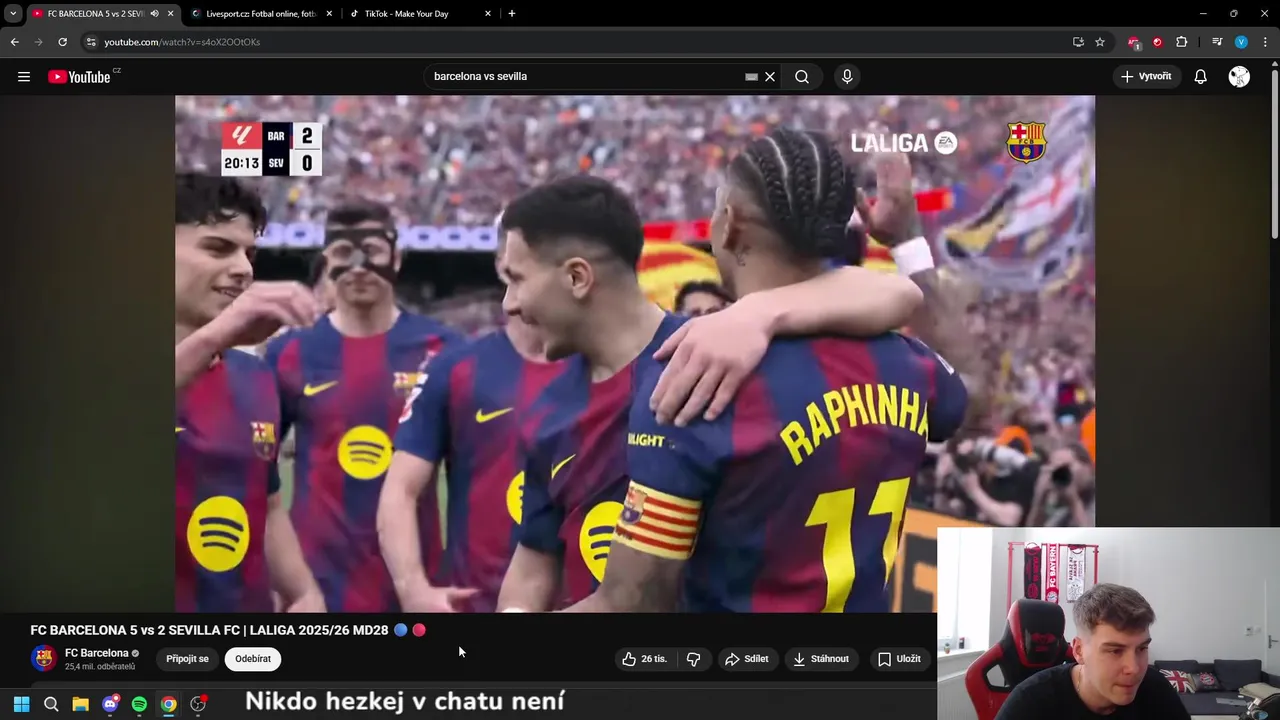Click the address bar URL
The height and width of the screenshot is (720, 1280).
coord(182,42)
